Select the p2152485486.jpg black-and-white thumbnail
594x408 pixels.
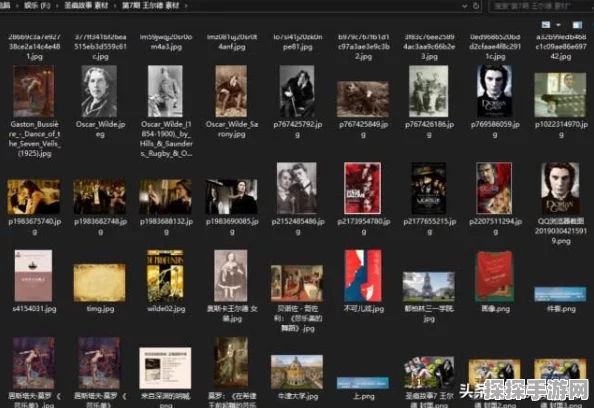(297, 188)
